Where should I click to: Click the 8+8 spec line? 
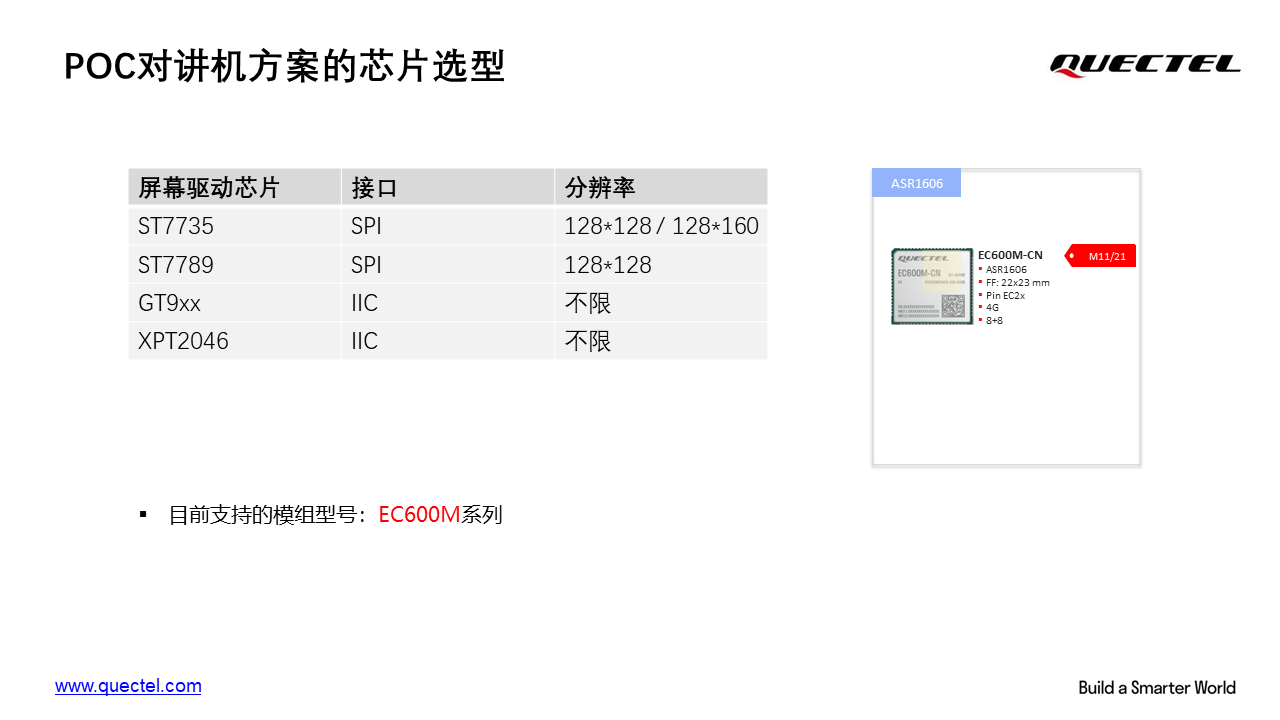pos(994,320)
